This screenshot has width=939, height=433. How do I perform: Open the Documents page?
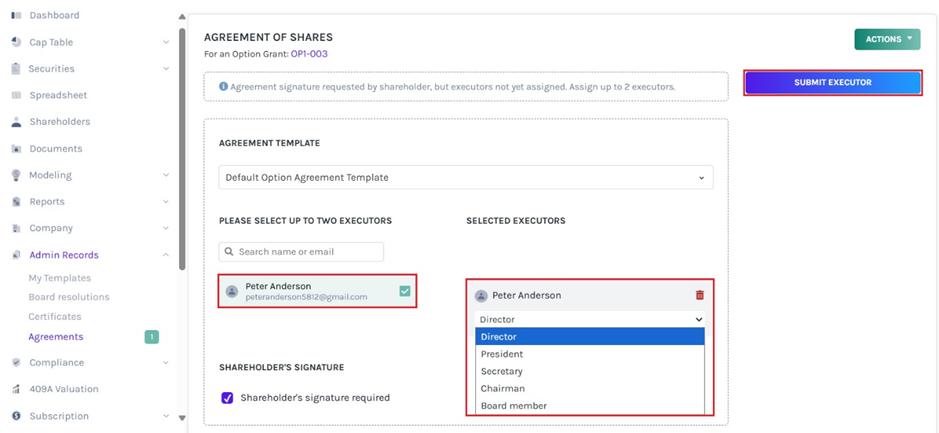56,149
